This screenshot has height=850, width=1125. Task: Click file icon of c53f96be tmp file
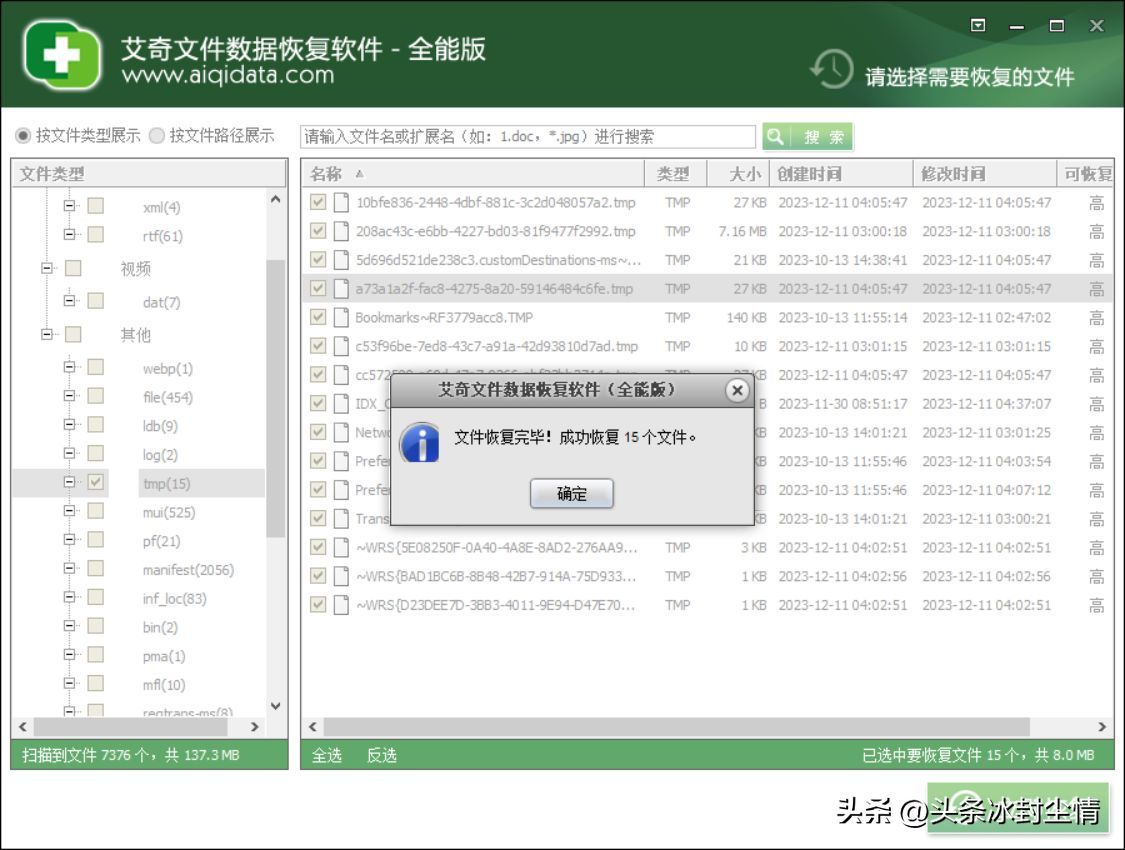(x=342, y=346)
